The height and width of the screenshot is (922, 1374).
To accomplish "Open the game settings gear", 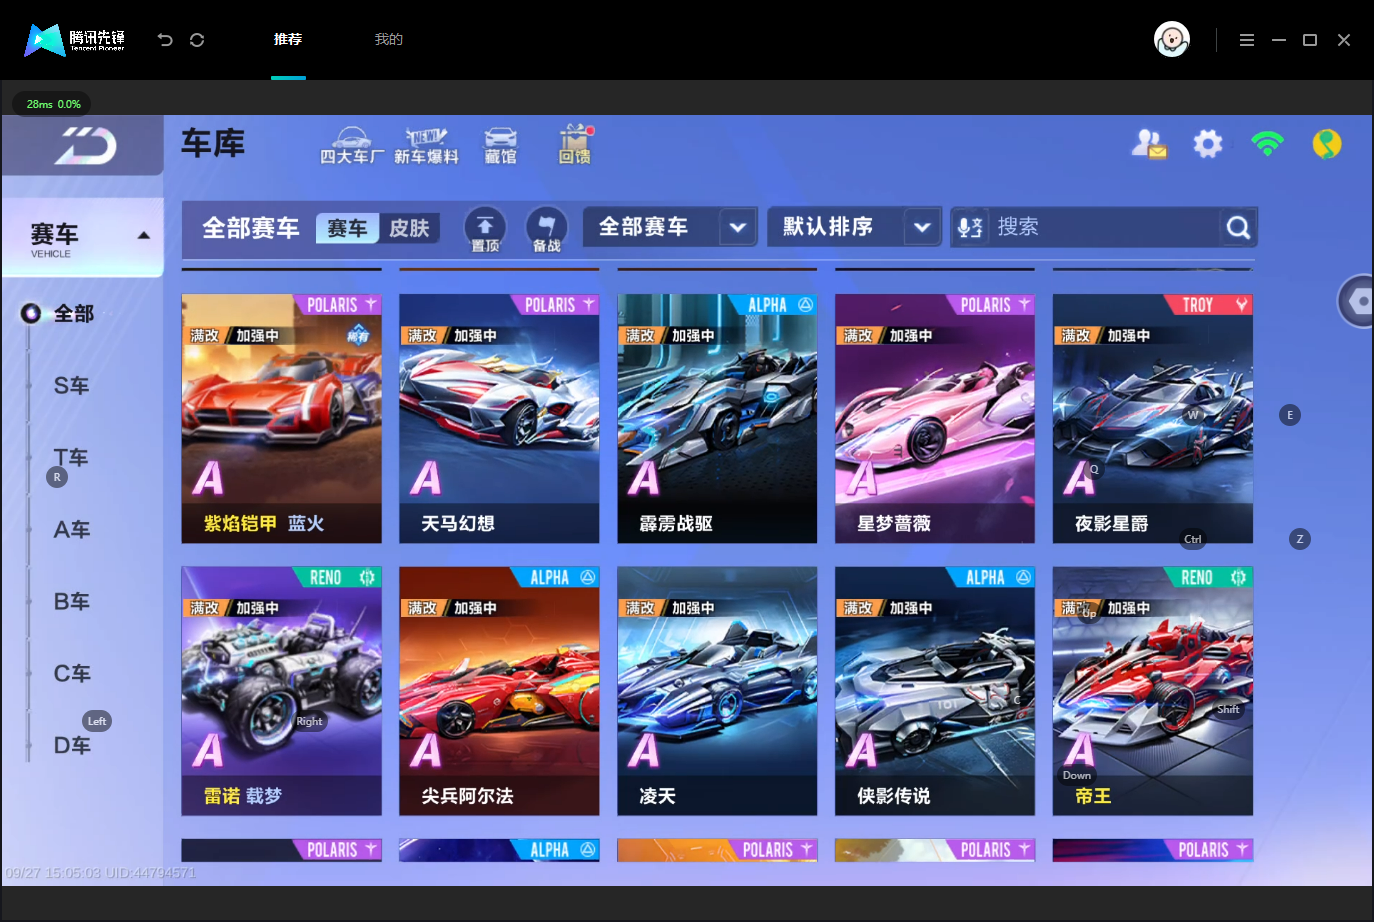I will (x=1208, y=144).
